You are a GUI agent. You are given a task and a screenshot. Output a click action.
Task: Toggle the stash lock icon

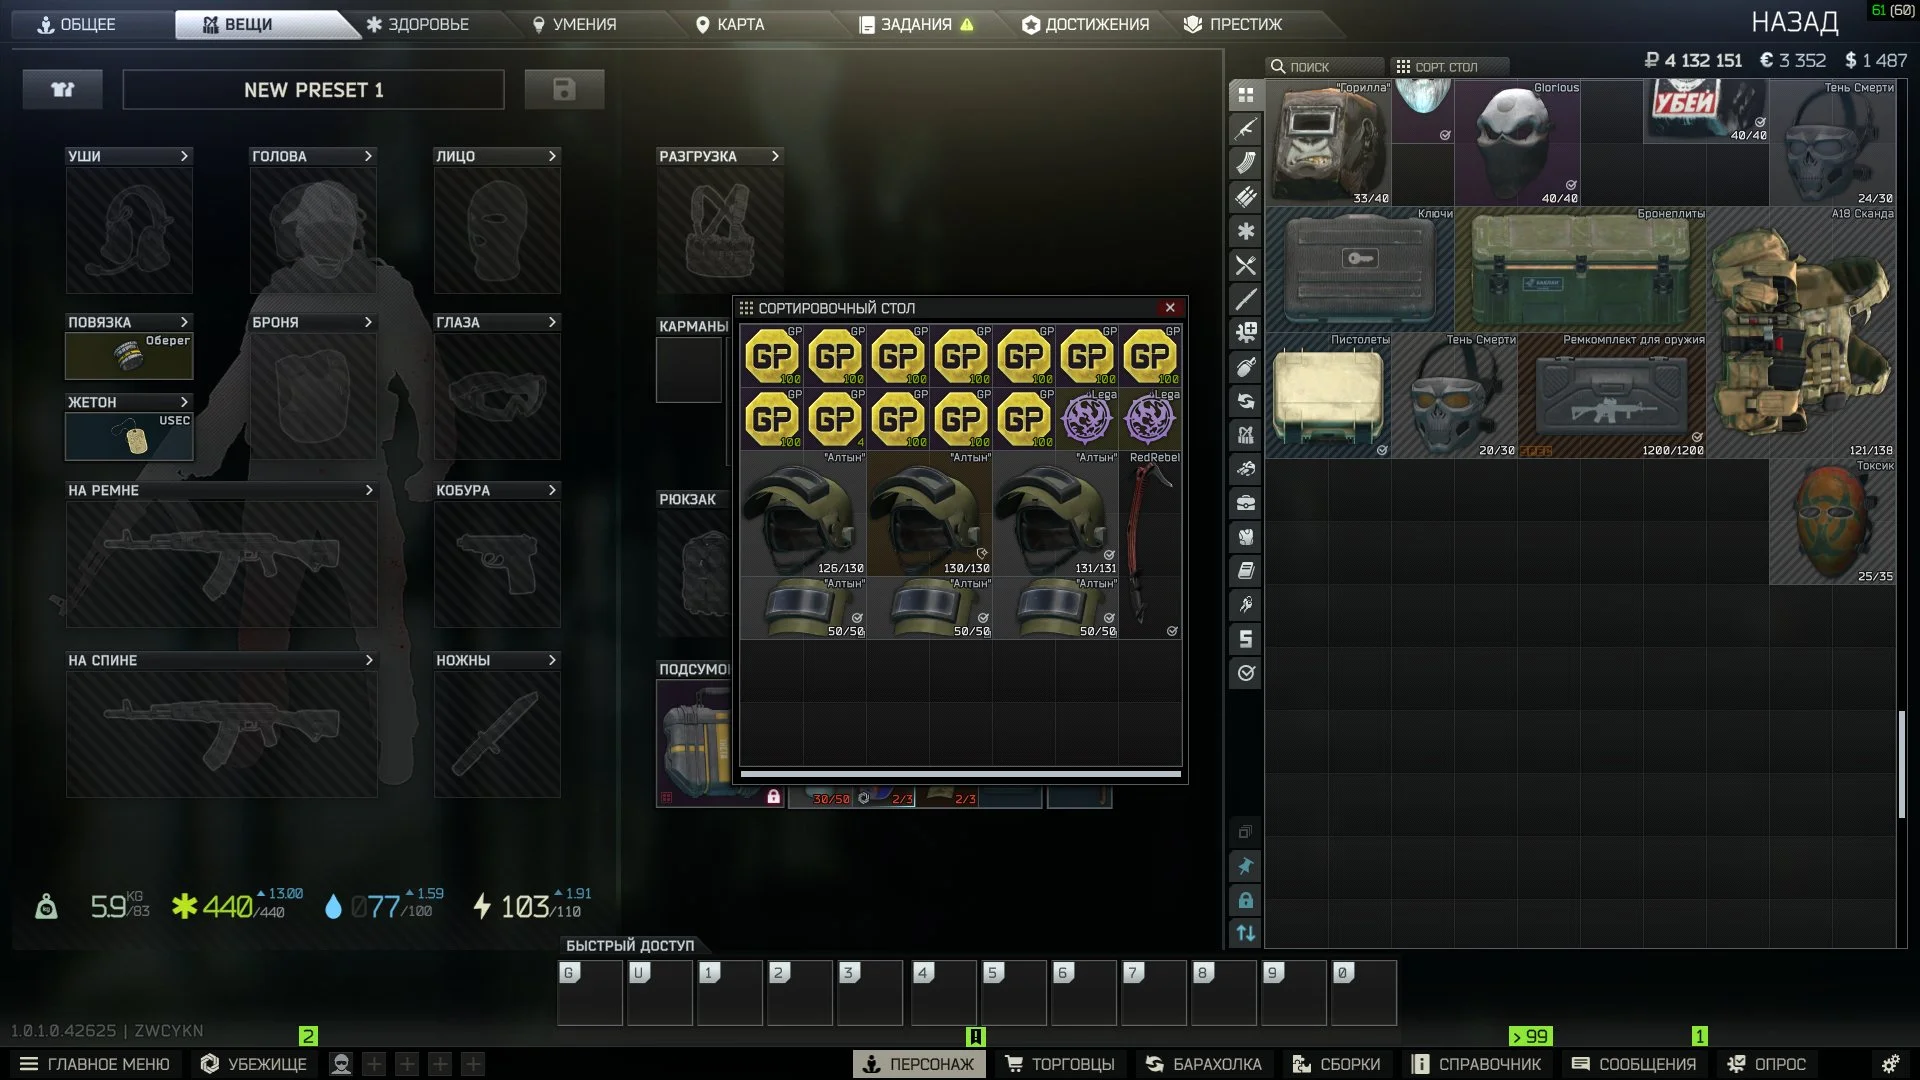pyautogui.click(x=1246, y=900)
